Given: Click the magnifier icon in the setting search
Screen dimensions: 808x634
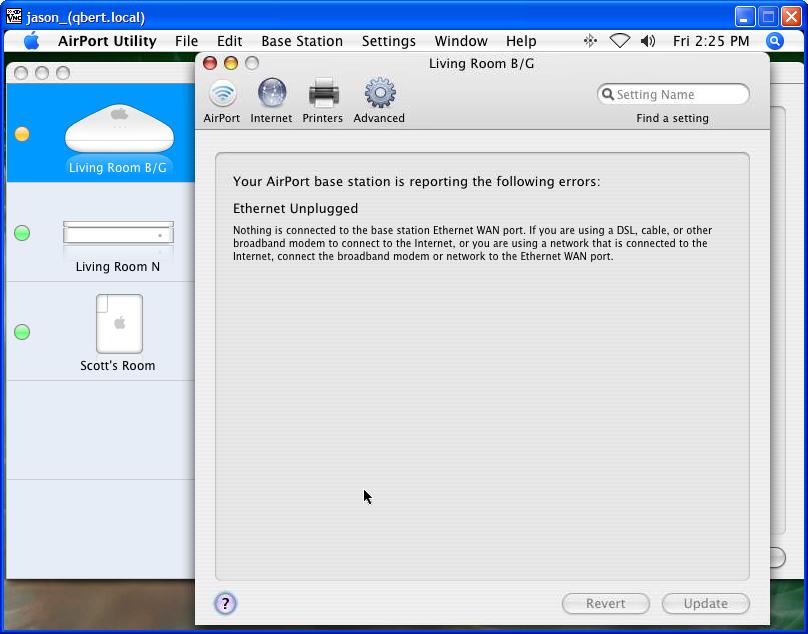Looking at the screenshot, I should coord(608,94).
